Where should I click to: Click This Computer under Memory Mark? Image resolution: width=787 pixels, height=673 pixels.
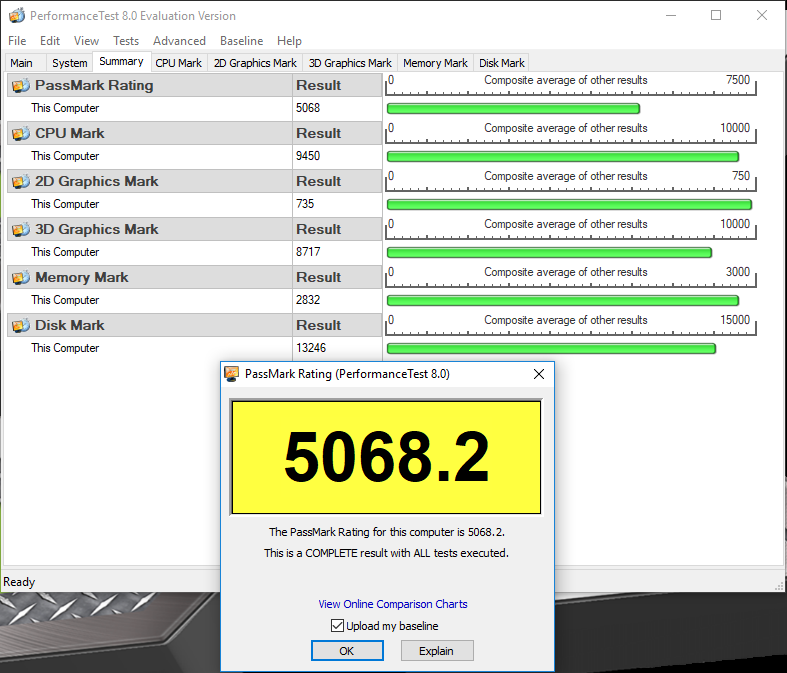(65, 300)
